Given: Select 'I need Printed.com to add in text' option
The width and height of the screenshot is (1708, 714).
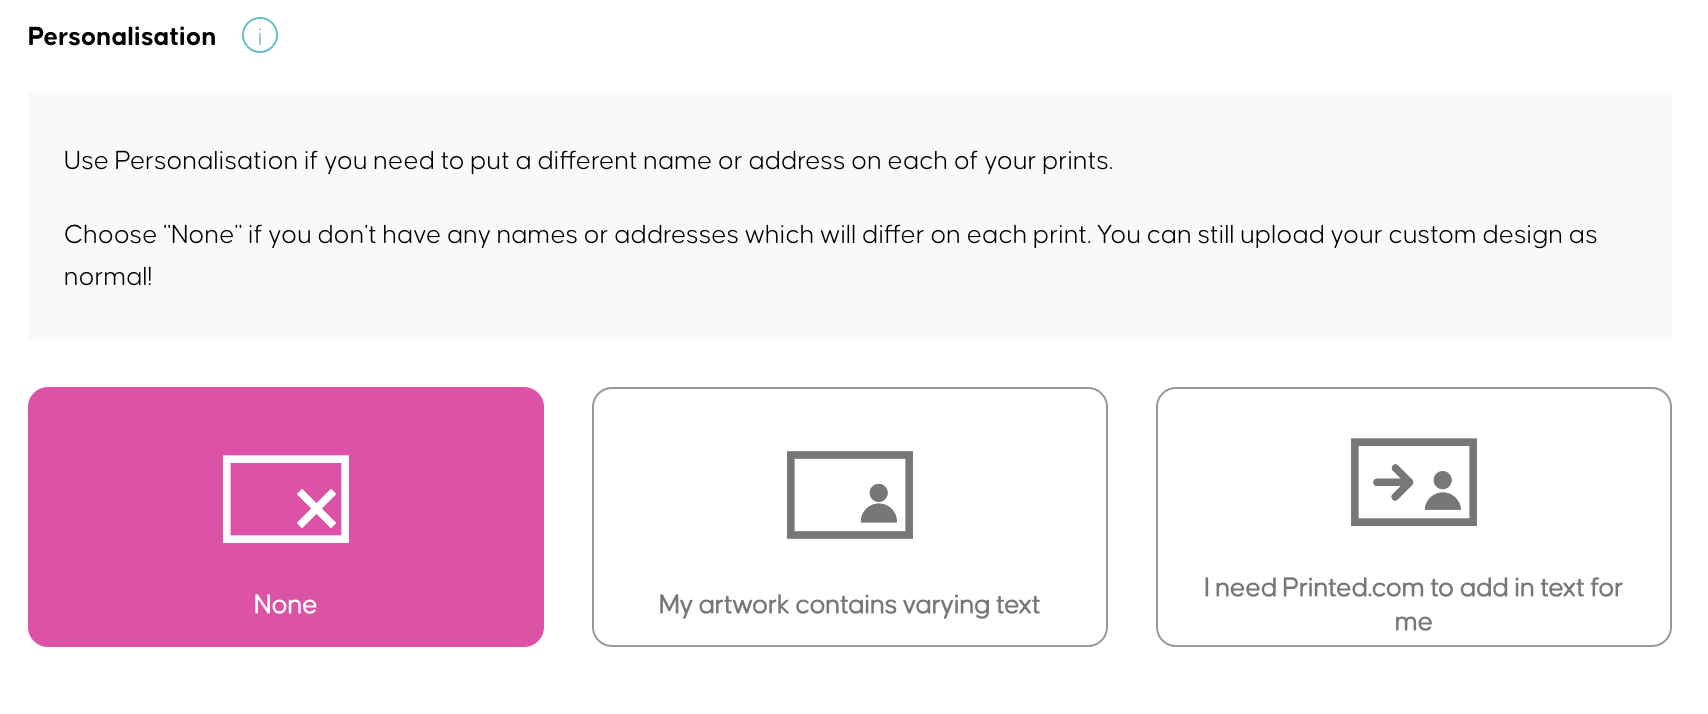Looking at the screenshot, I should click(x=1414, y=515).
